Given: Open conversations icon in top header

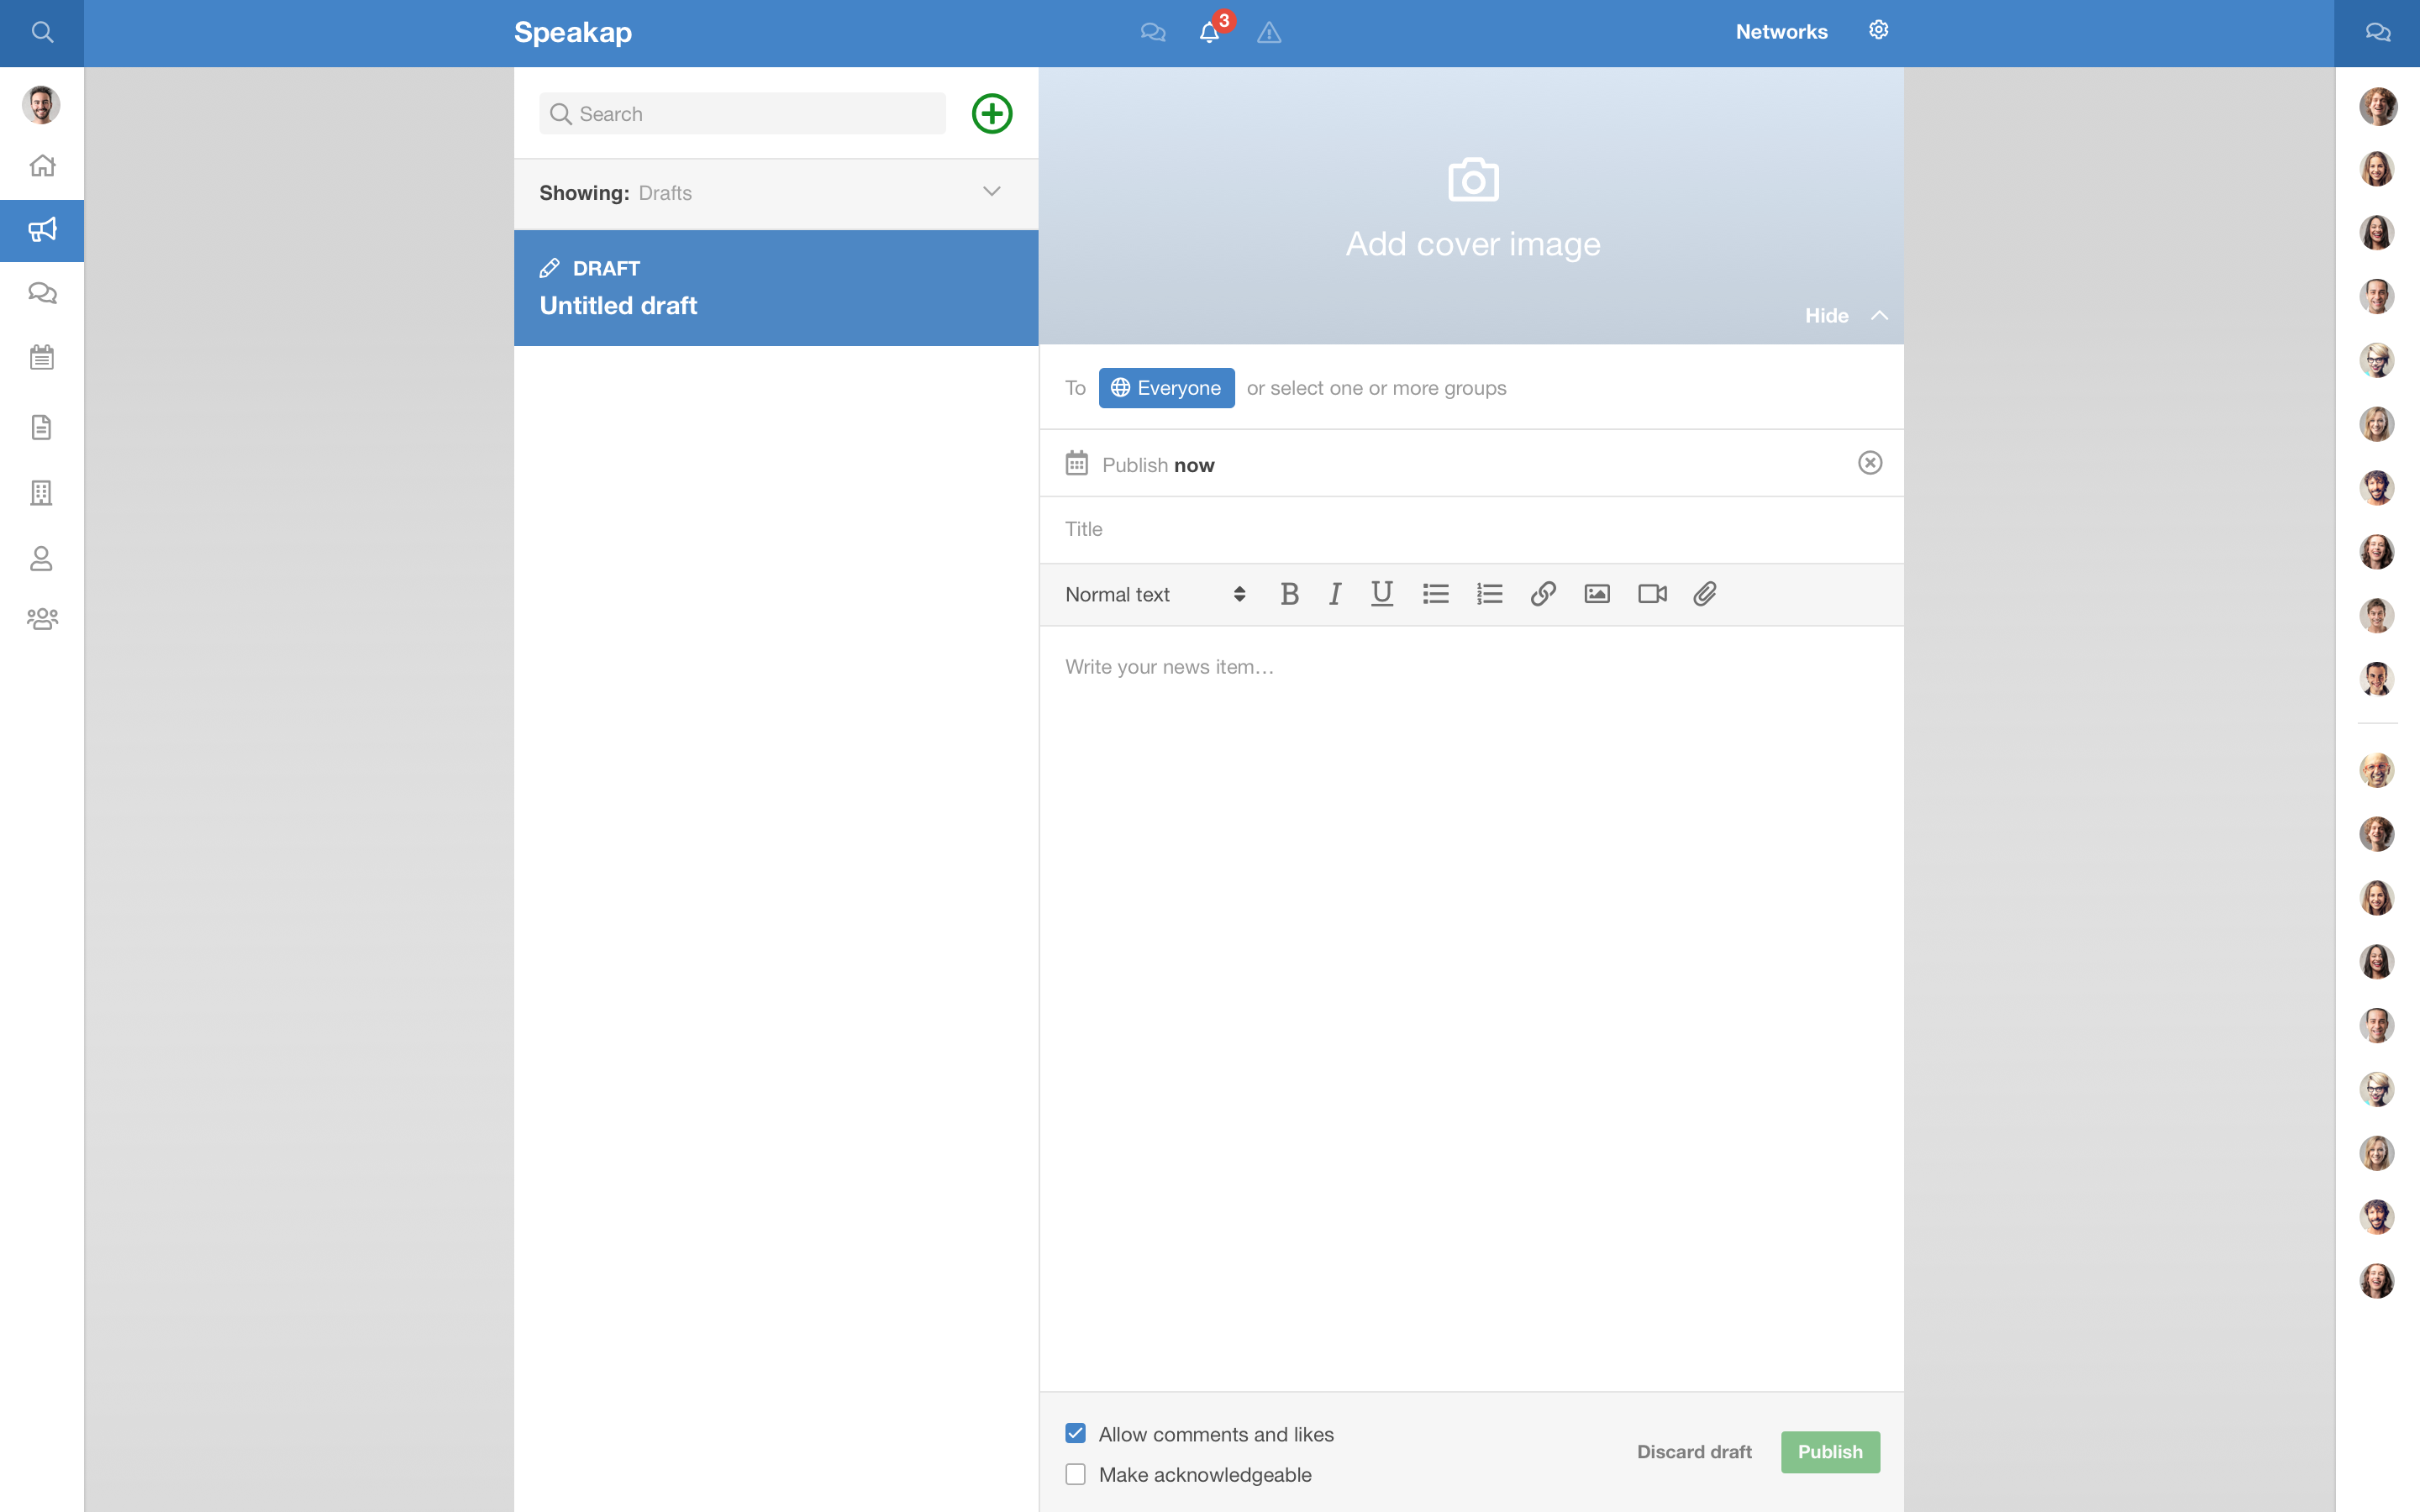Looking at the screenshot, I should click(x=1153, y=32).
